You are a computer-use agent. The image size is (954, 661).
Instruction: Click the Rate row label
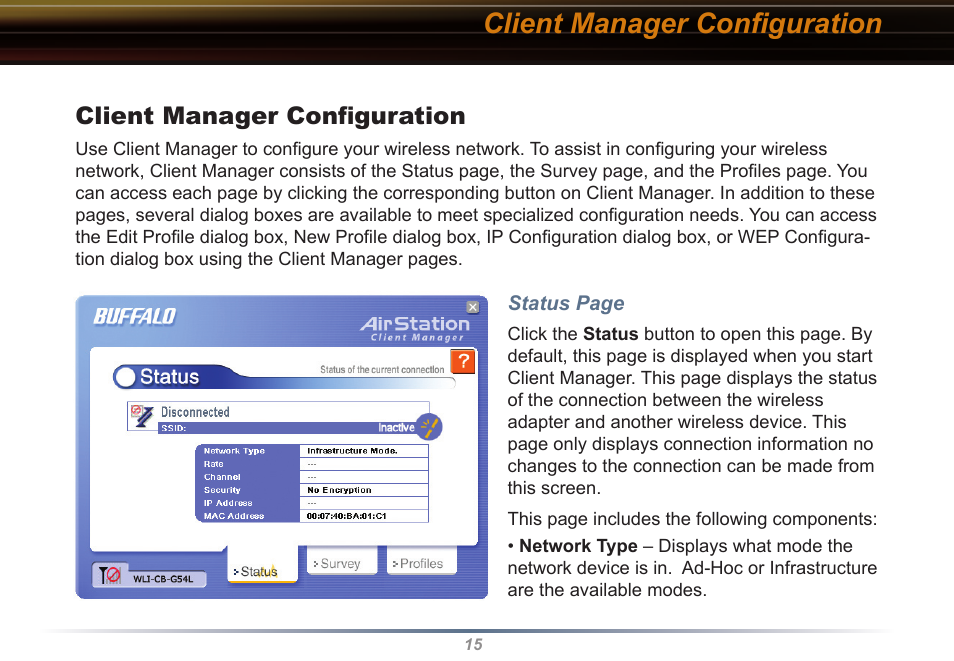[214, 464]
